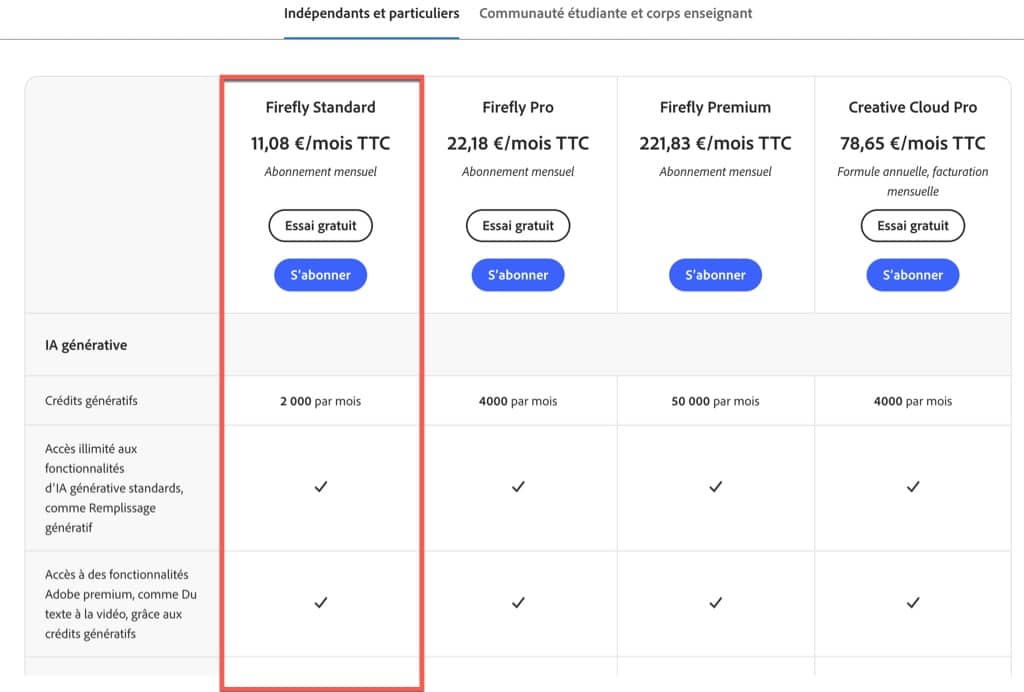The image size is (1024, 692).
Task: Click the IA générative section header
Action: coord(86,345)
